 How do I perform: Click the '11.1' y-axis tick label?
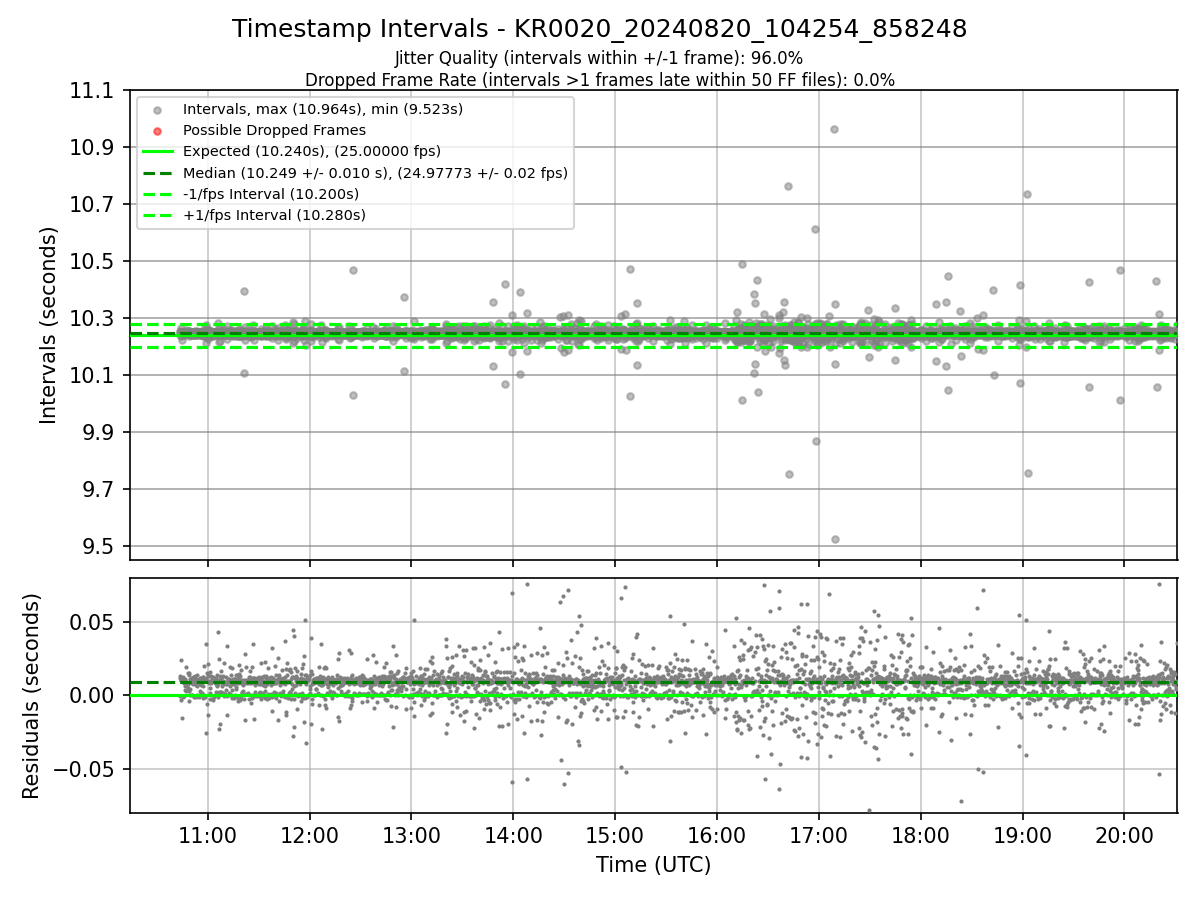click(93, 91)
